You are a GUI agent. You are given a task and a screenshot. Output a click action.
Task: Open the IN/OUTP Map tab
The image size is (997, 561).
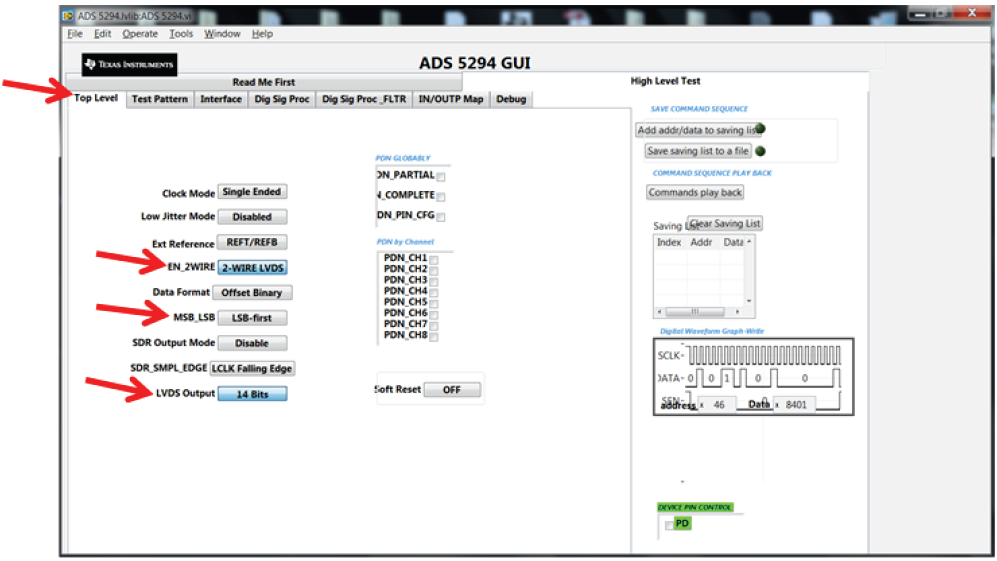pos(451,99)
